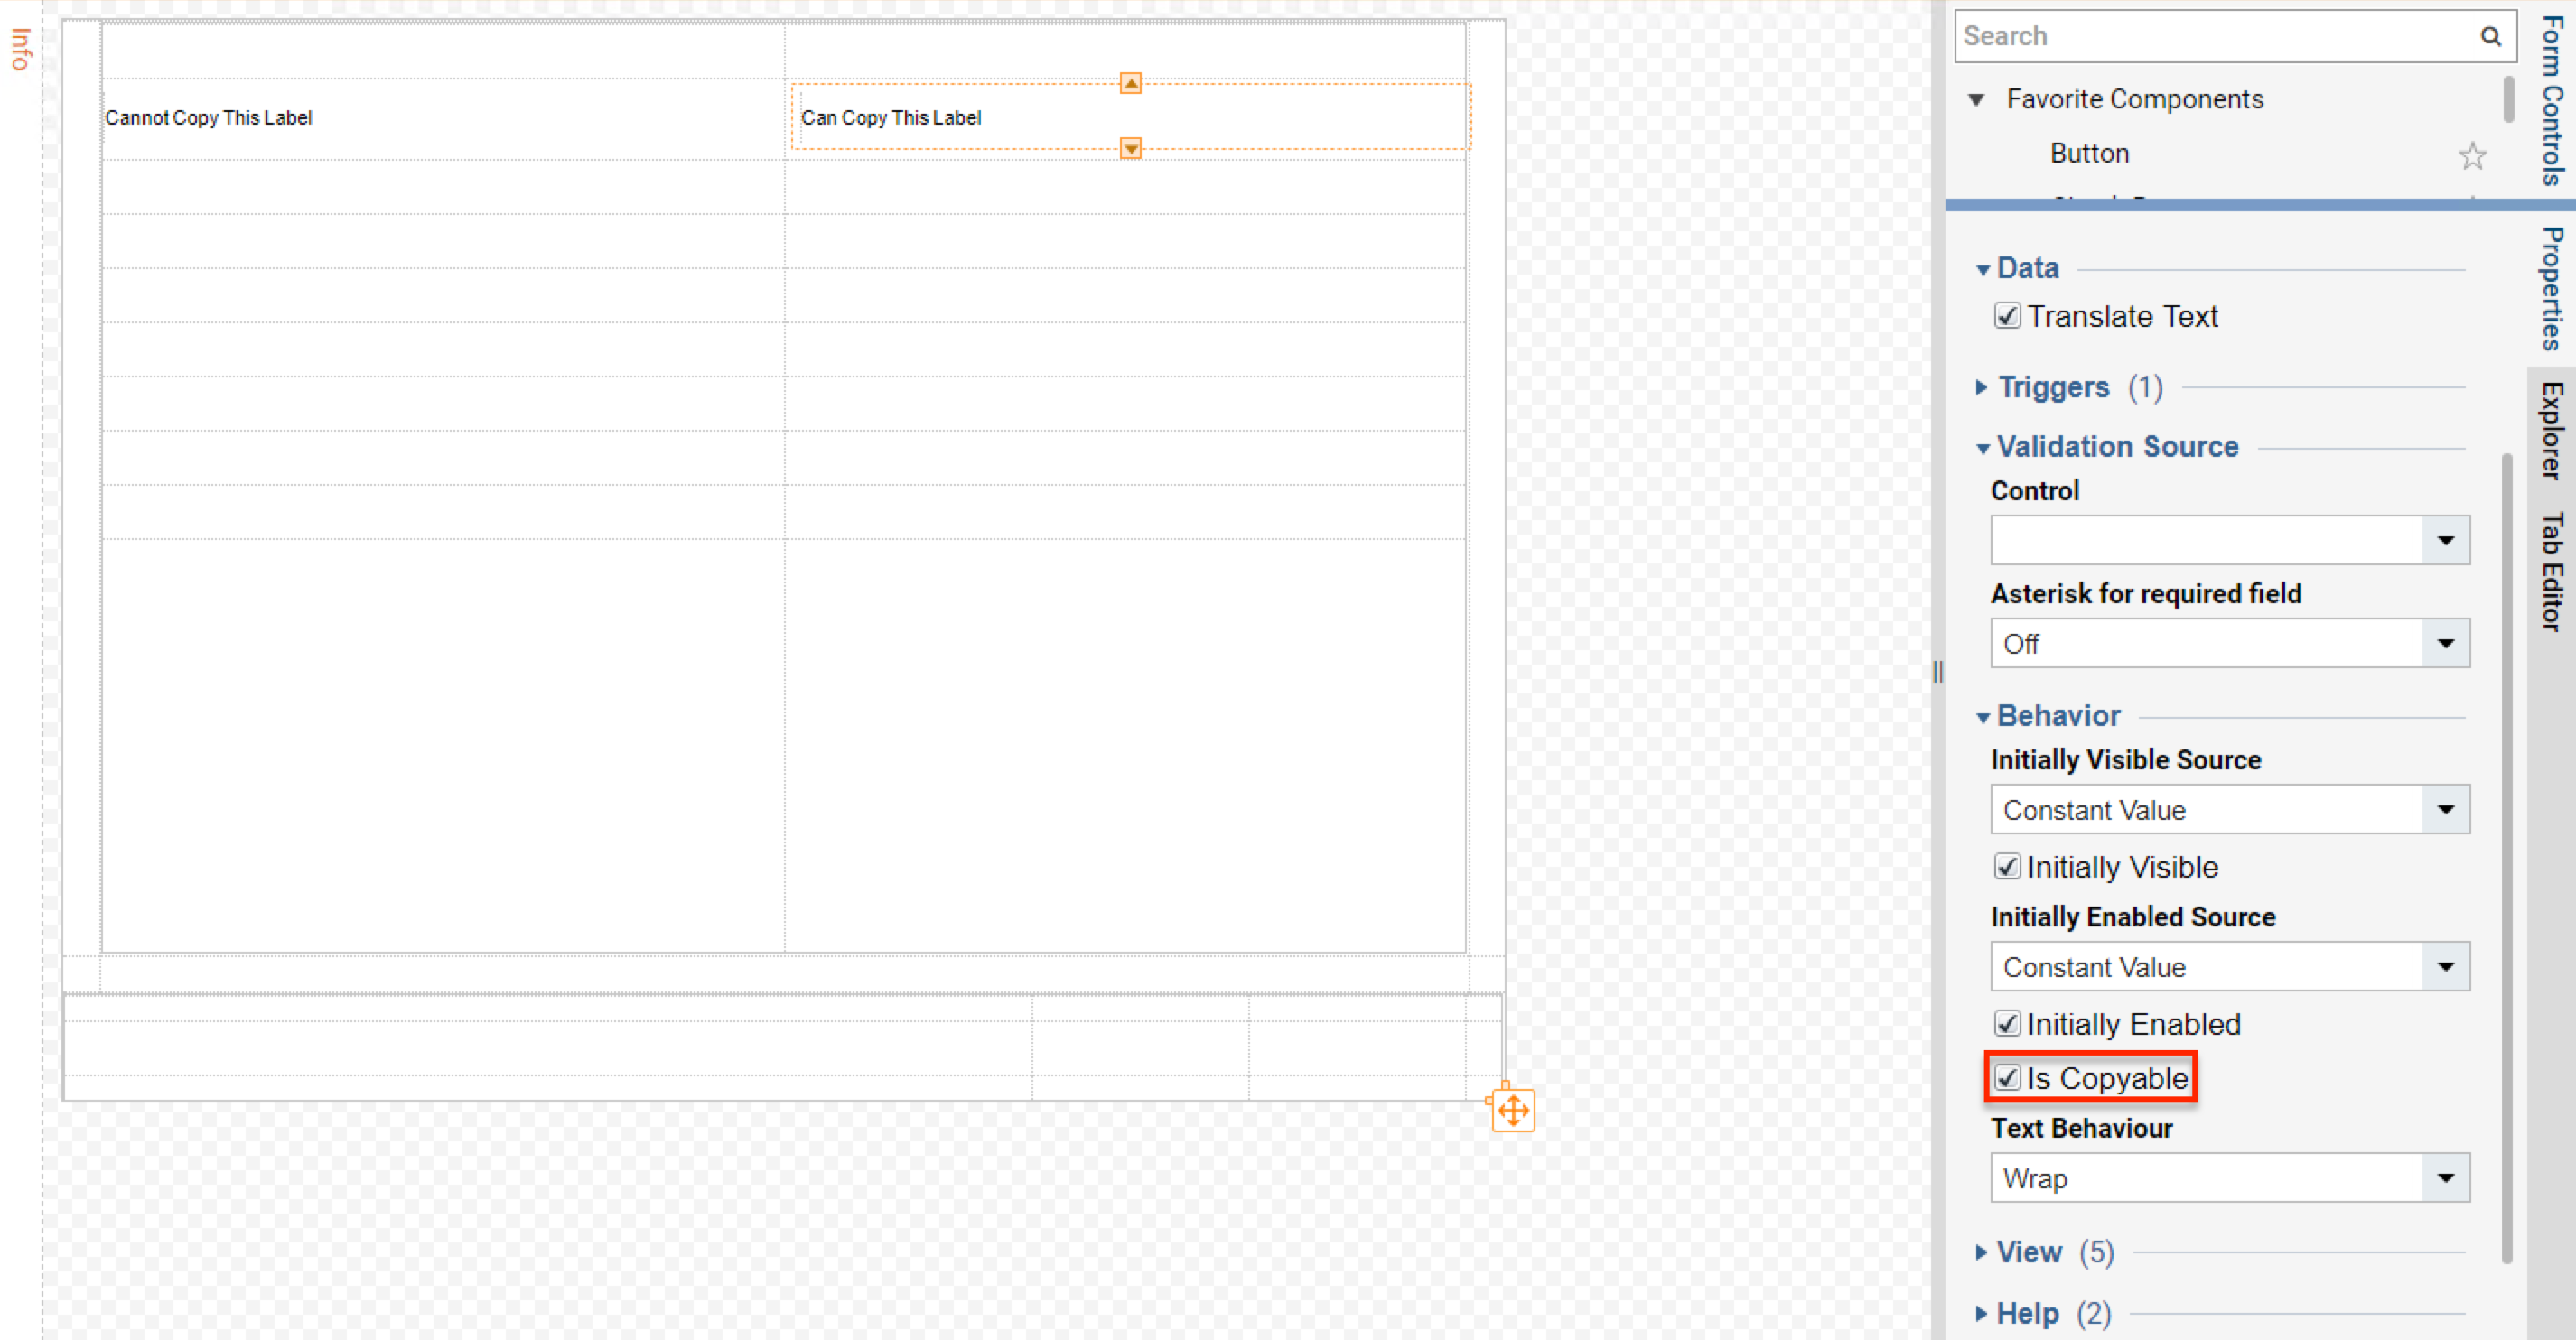This screenshot has height=1340, width=2576.
Task: Toggle the Is Copyable checkbox
Action: [2006, 1077]
